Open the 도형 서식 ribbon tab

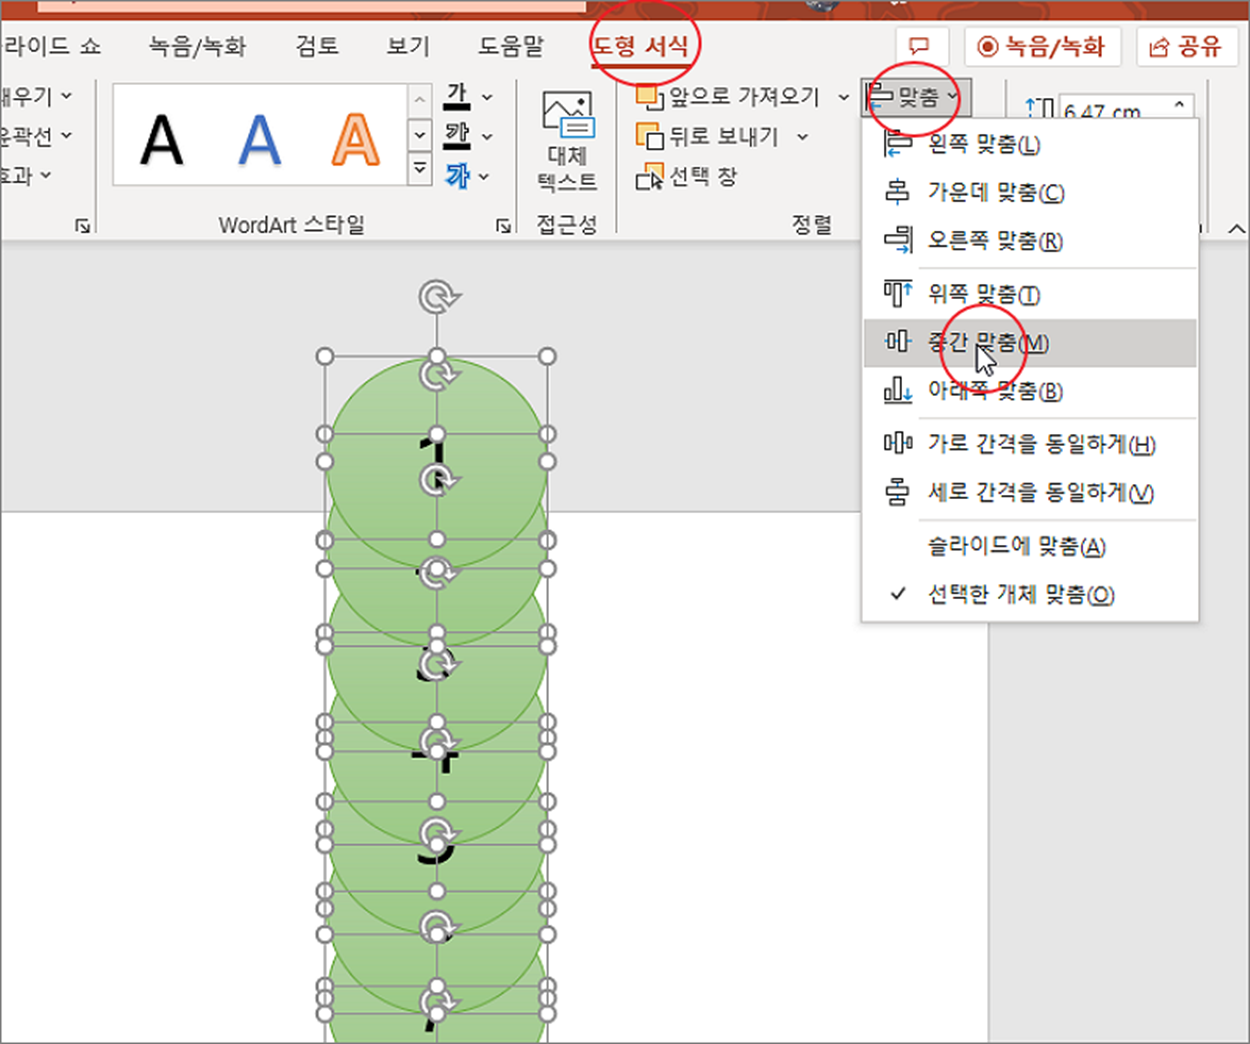click(x=641, y=46)
